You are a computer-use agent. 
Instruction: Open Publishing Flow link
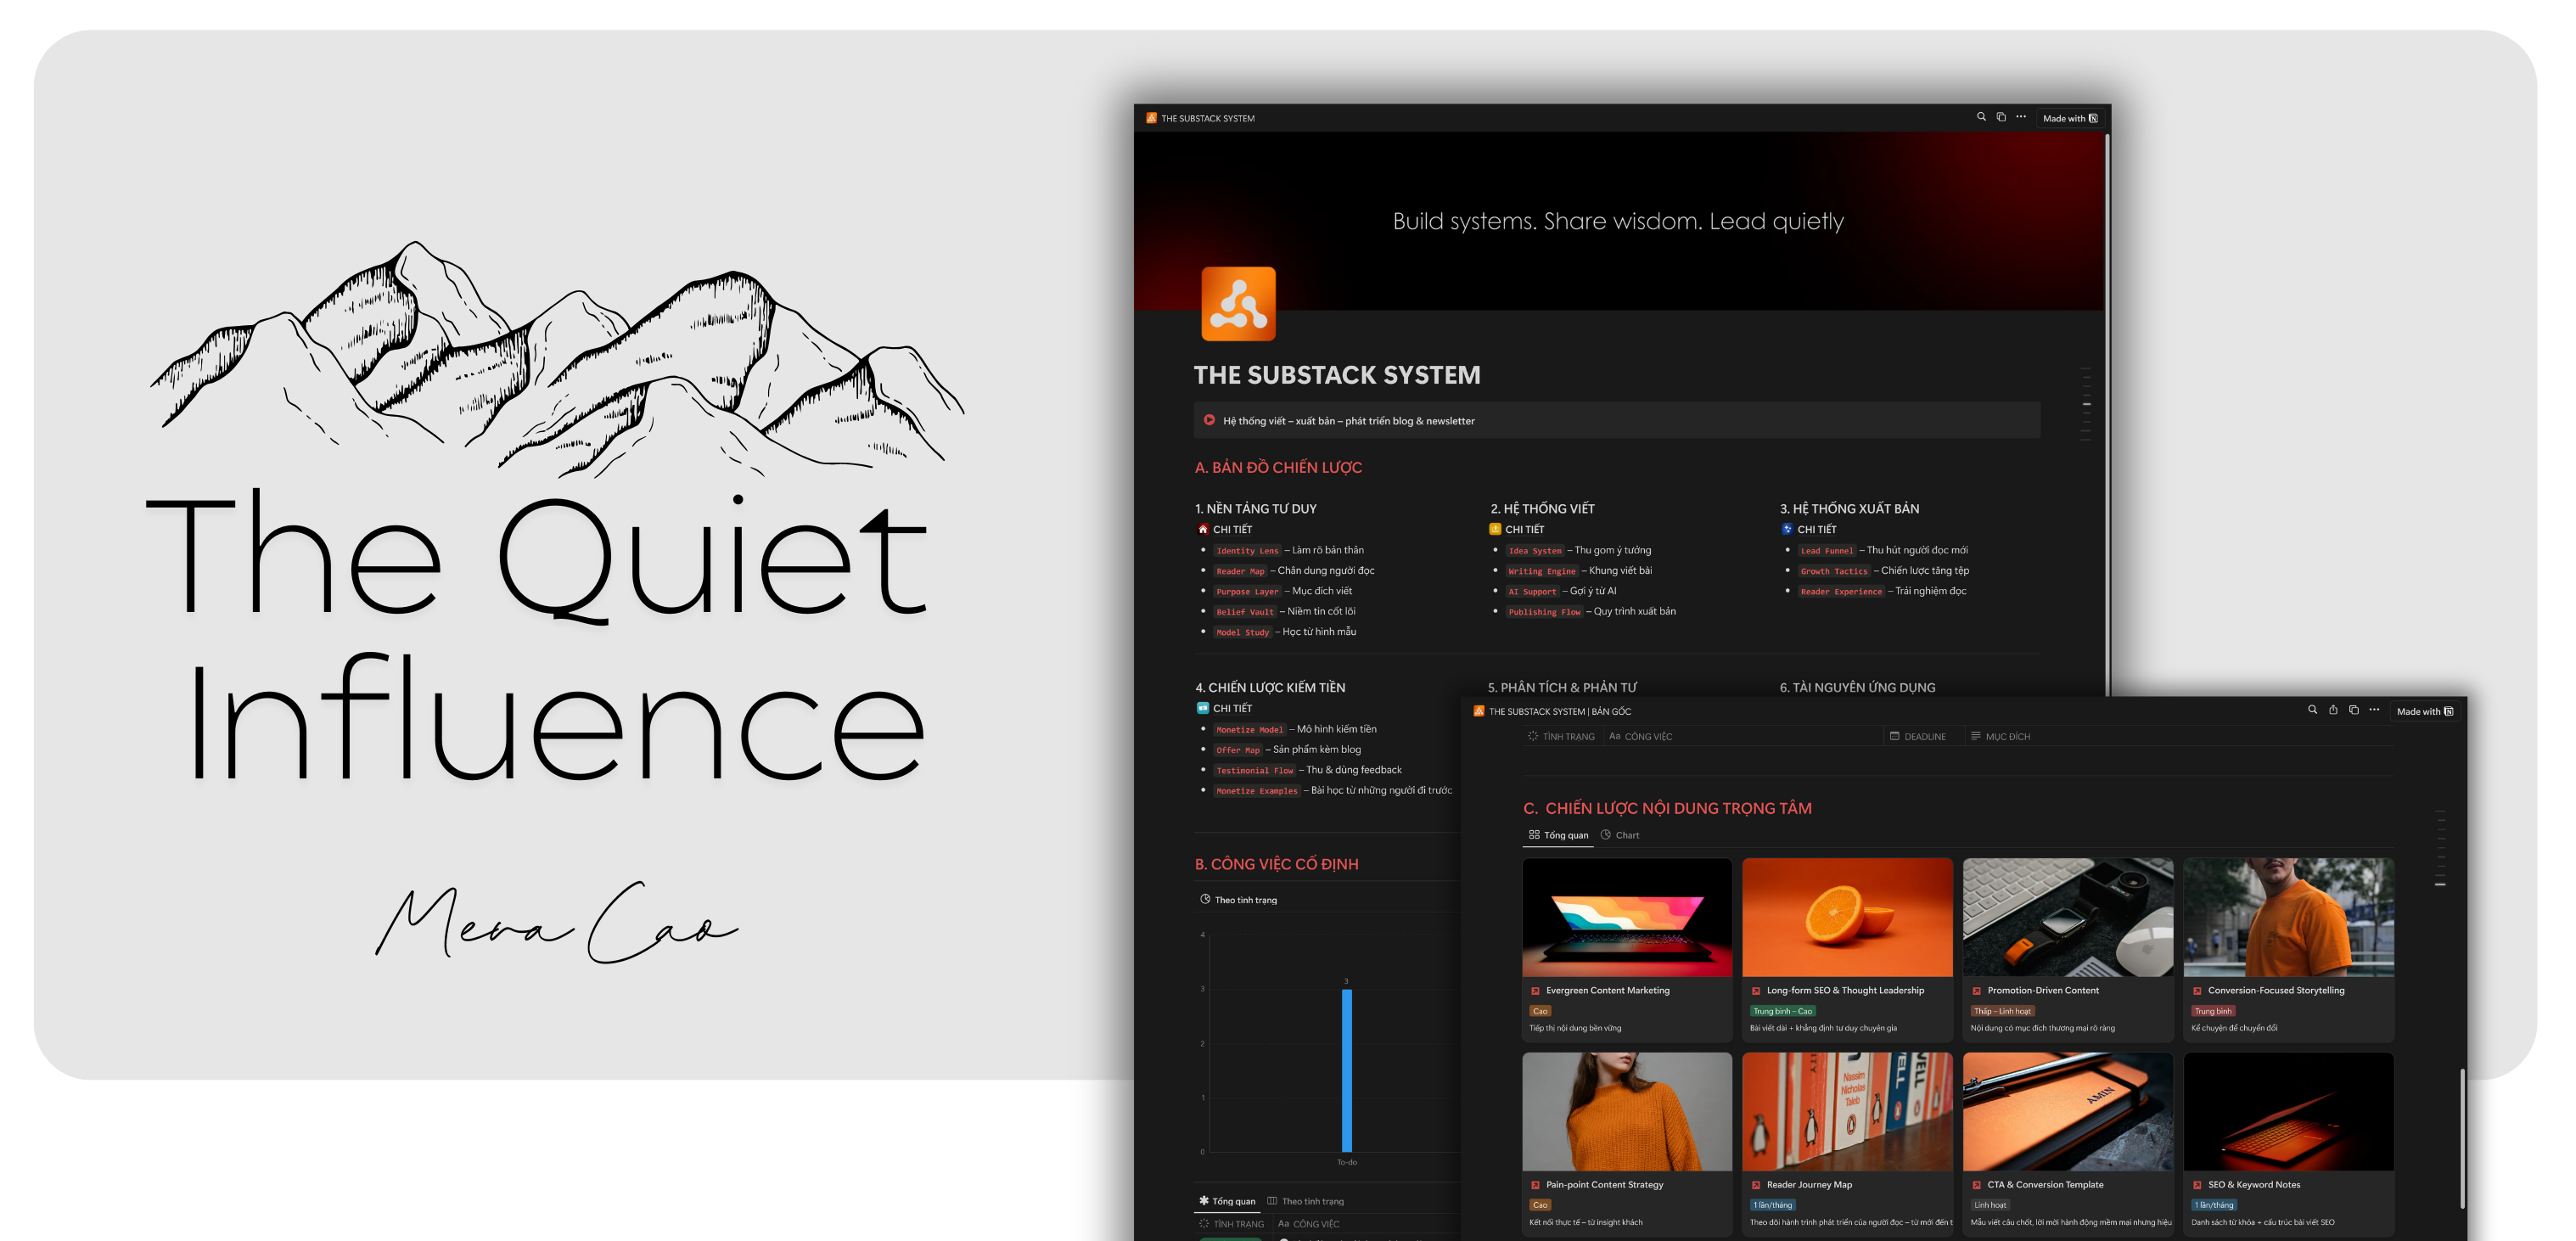point(1544,612)
